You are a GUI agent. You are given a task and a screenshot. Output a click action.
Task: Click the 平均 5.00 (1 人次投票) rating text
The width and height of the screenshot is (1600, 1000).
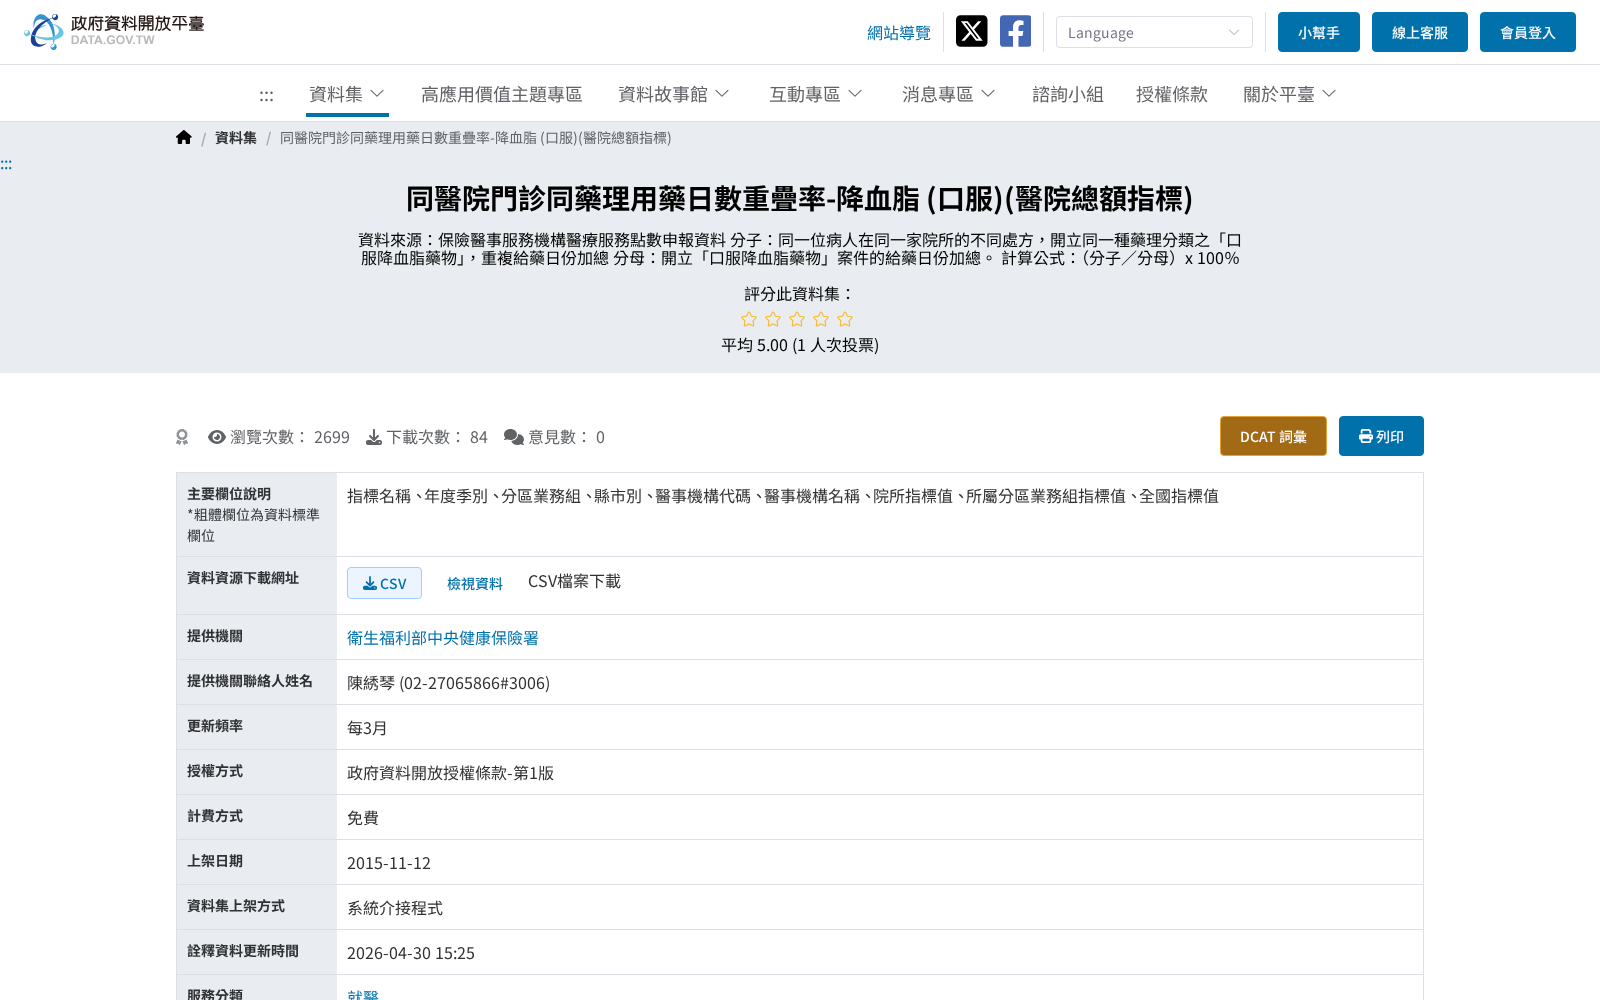[x=800, y=345]
